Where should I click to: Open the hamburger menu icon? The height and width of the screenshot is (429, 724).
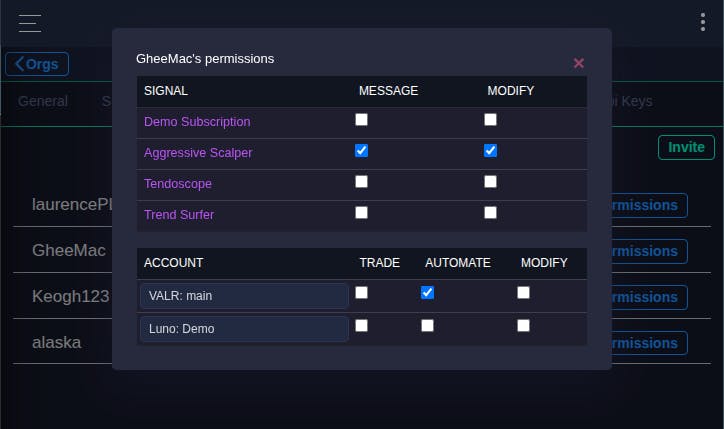pos(29,22)
